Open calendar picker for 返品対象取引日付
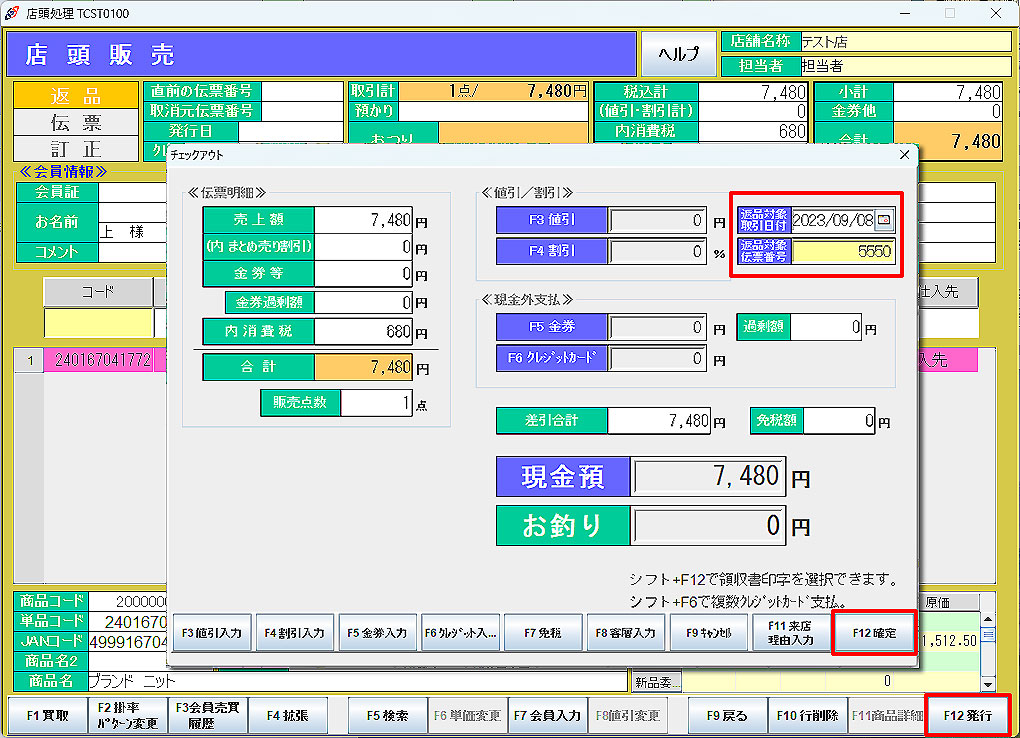 884,219
